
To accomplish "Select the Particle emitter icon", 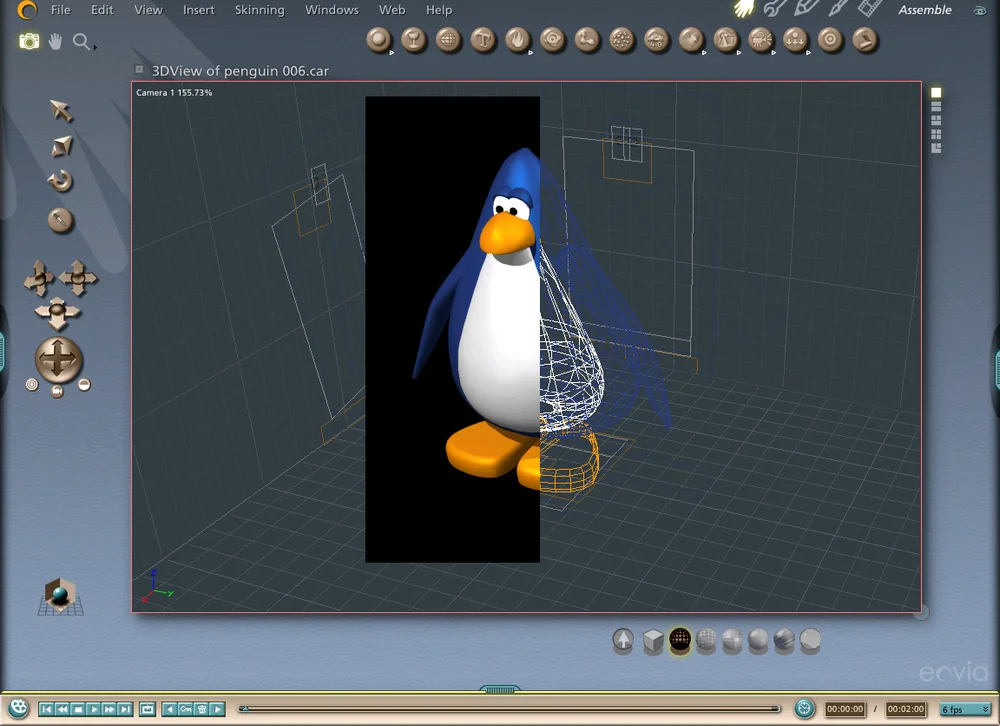I will point(622,40).
